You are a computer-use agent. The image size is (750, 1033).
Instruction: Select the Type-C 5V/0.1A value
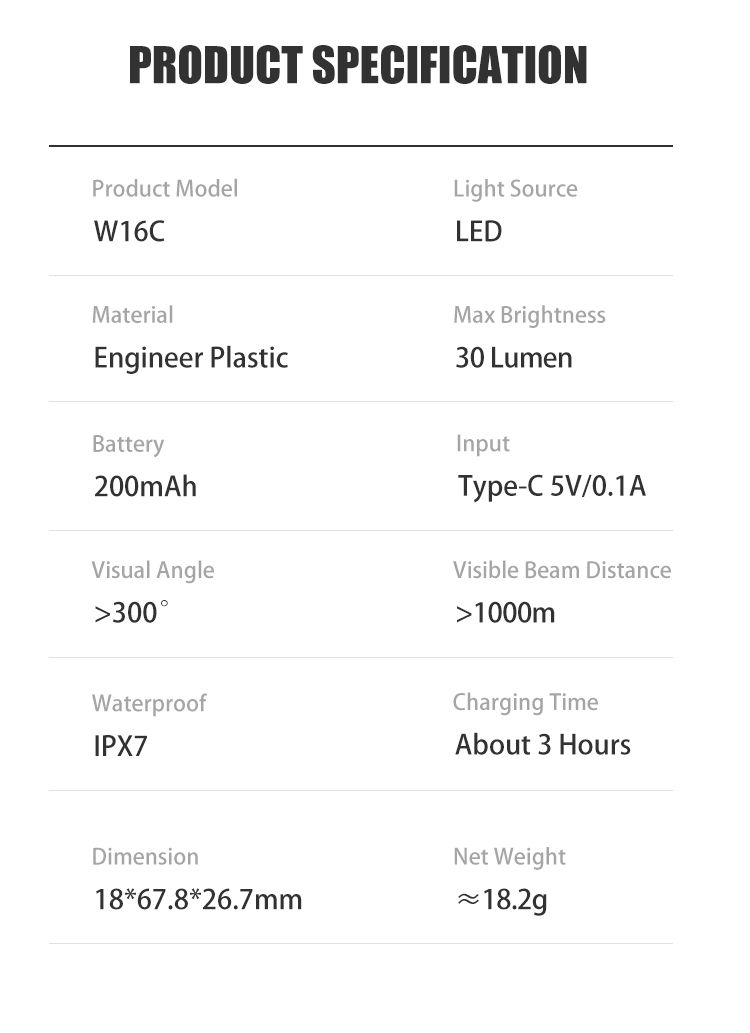coord(552,487)
